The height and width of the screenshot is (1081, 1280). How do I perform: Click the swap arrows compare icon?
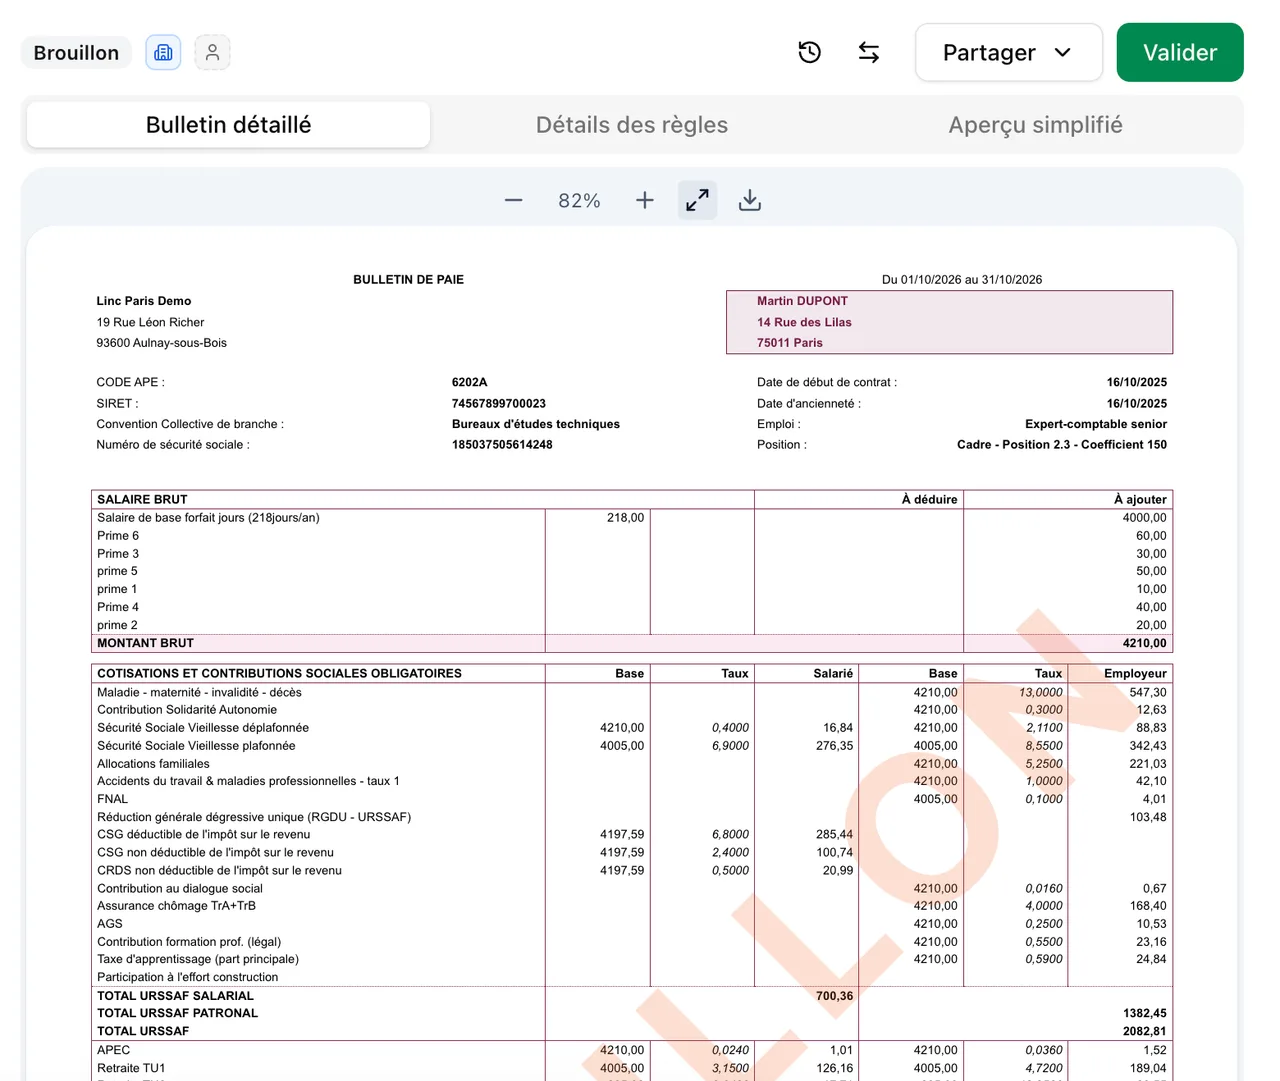tap(869, 52)
